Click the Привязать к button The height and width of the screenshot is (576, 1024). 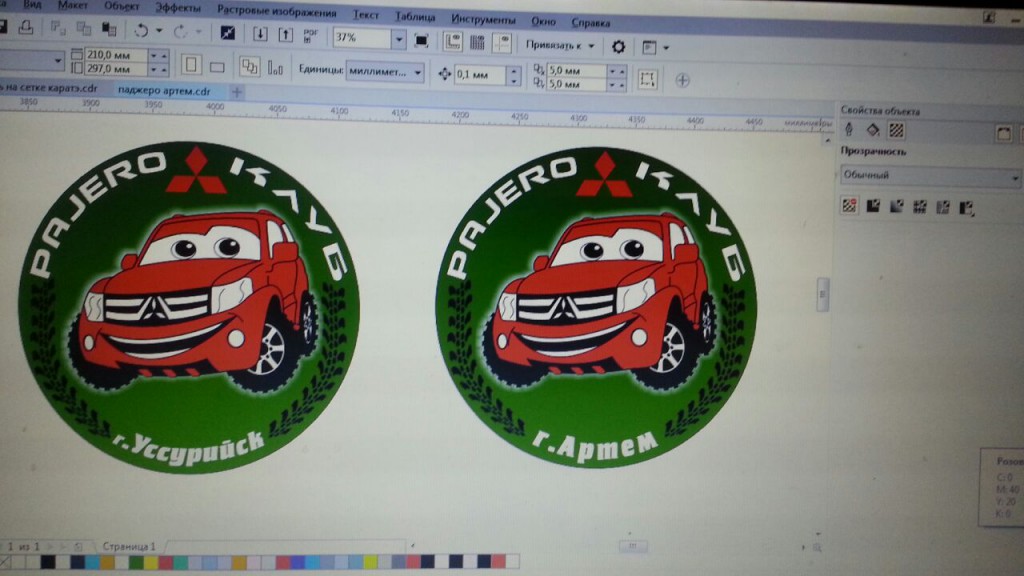(x=560, y=45)
